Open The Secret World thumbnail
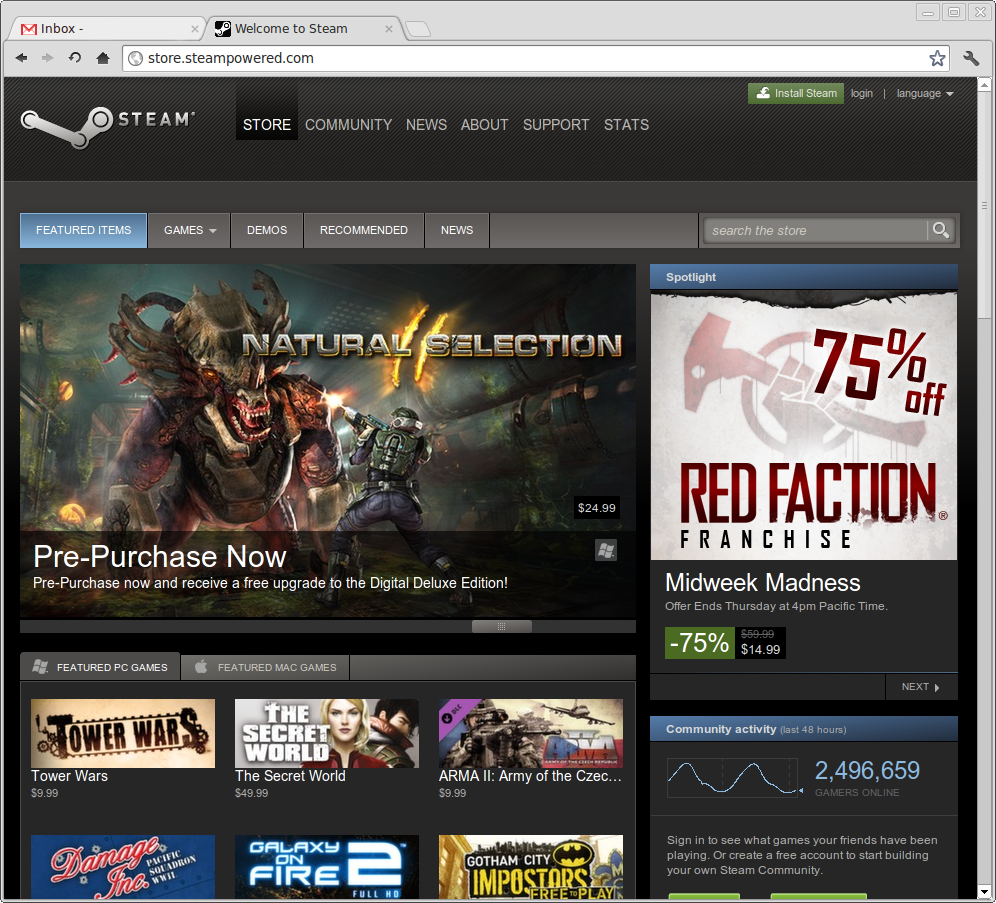This screenshot has width=996, height=903. click(x=327, y=733)
